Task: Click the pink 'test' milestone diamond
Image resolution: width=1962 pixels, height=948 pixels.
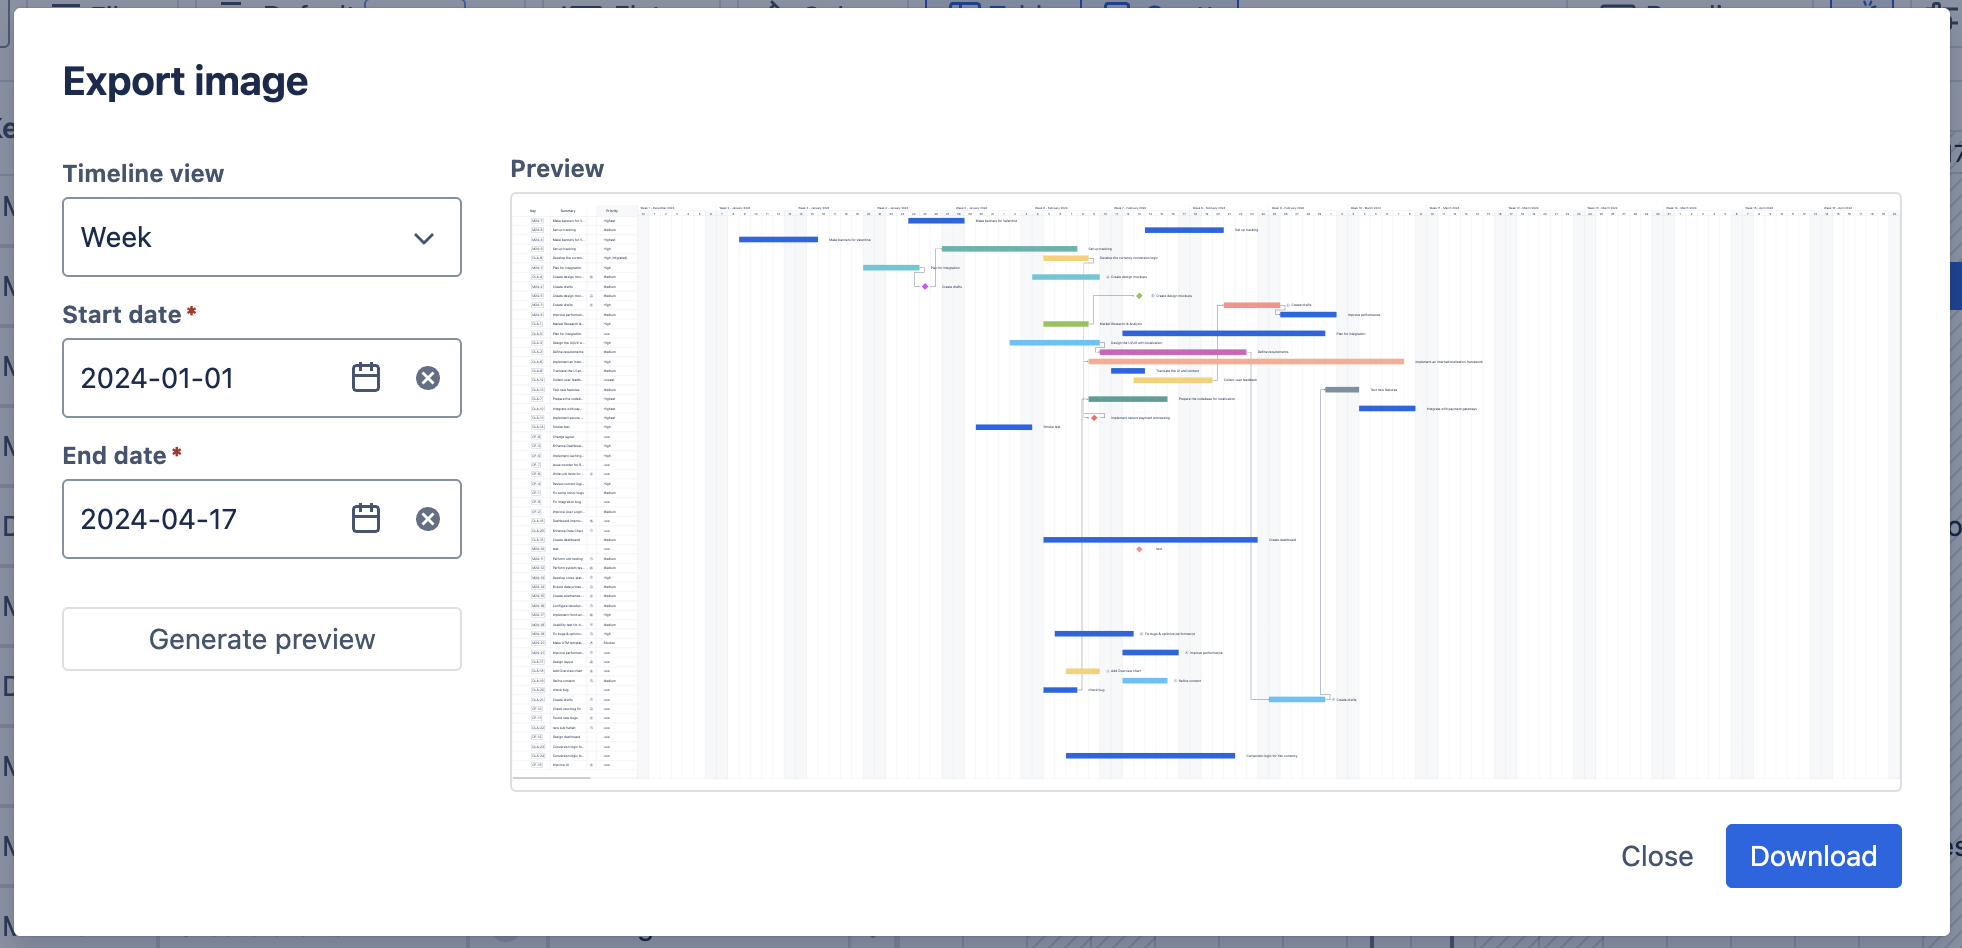Action: pos(1139,549)
